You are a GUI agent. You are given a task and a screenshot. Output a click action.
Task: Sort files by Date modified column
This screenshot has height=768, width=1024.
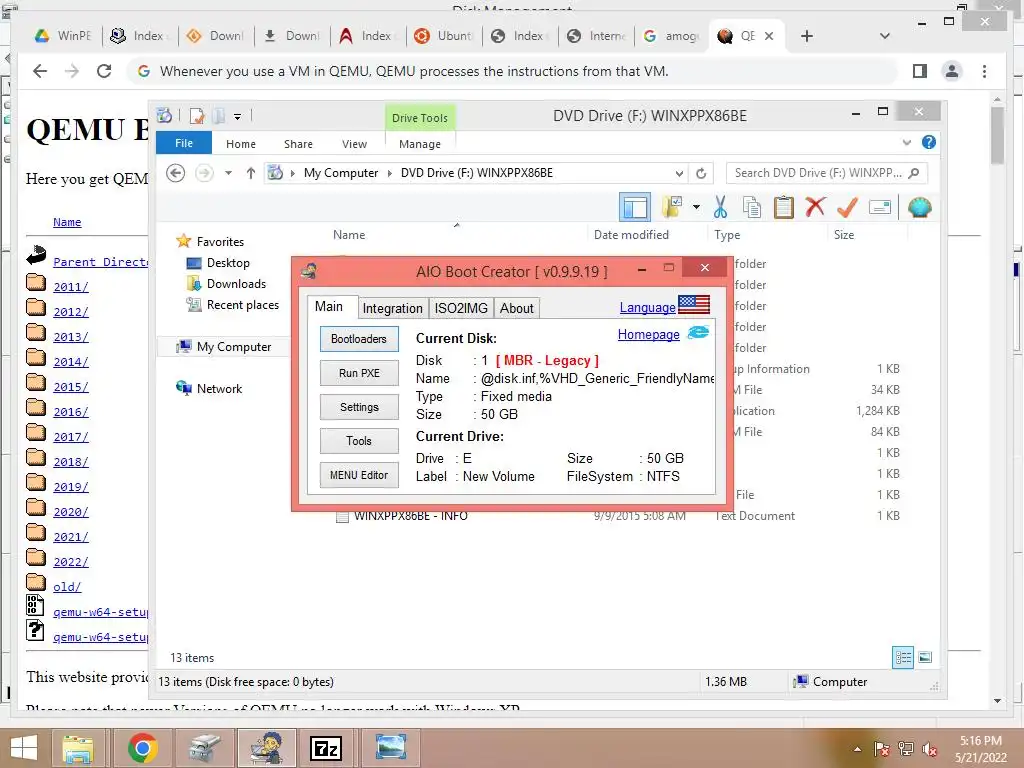[632, 235]
